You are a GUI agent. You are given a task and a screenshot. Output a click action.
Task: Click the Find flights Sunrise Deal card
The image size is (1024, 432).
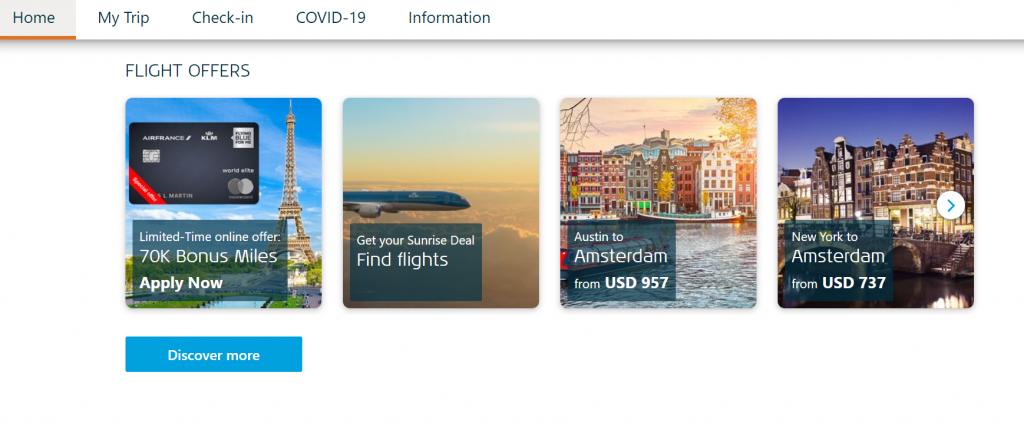(441, 203)
